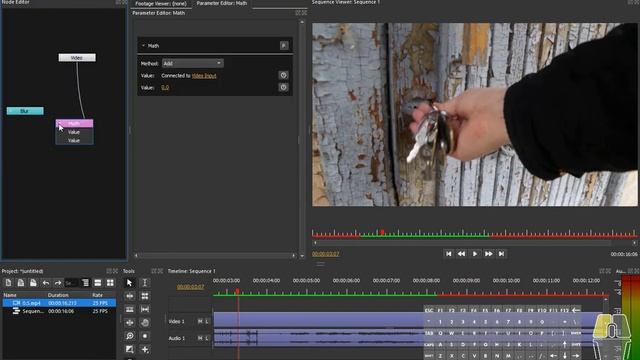Click the Parameter Editor horizontal scrollbar
640x360 pixels.
click(x=215, y=256)
